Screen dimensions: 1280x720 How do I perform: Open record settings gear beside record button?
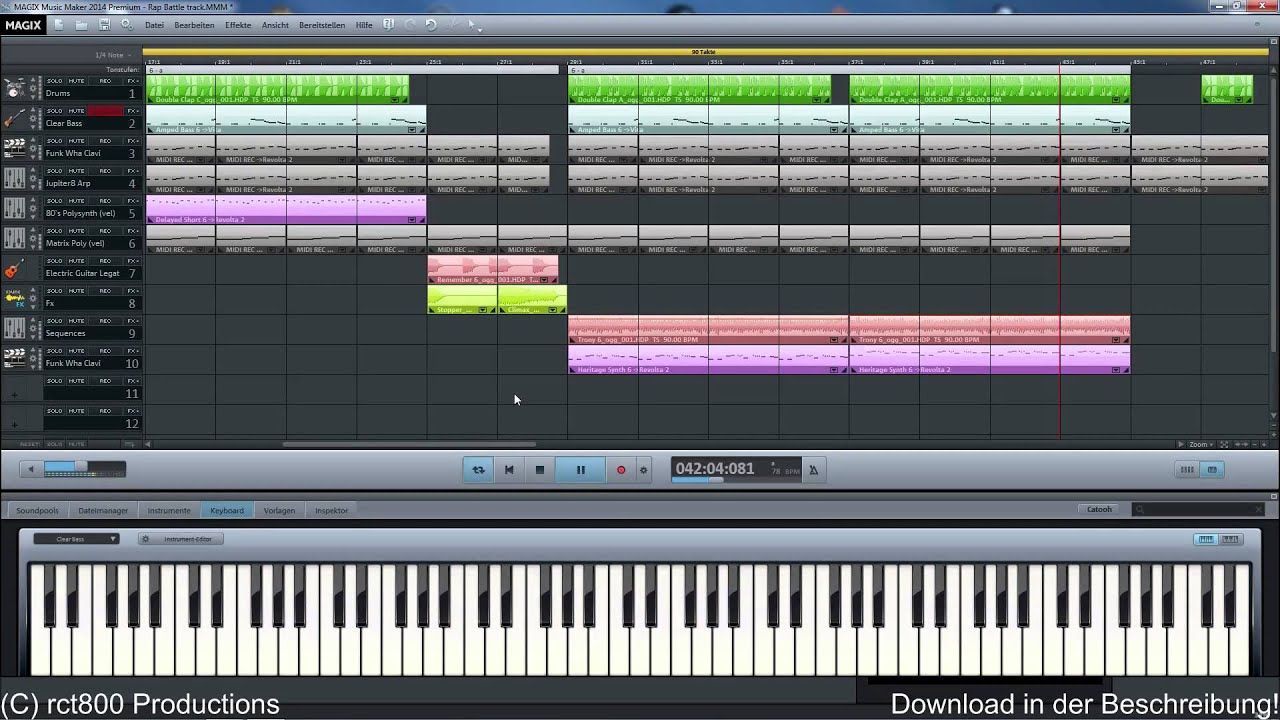click(x=643, y=470)
